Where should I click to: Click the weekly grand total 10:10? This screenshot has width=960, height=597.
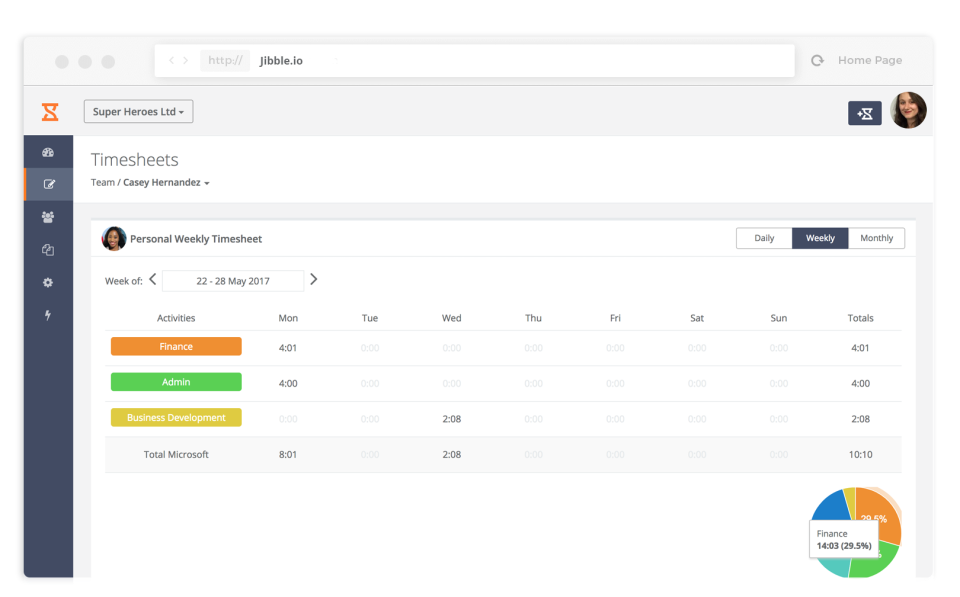(x=860, y=454)
